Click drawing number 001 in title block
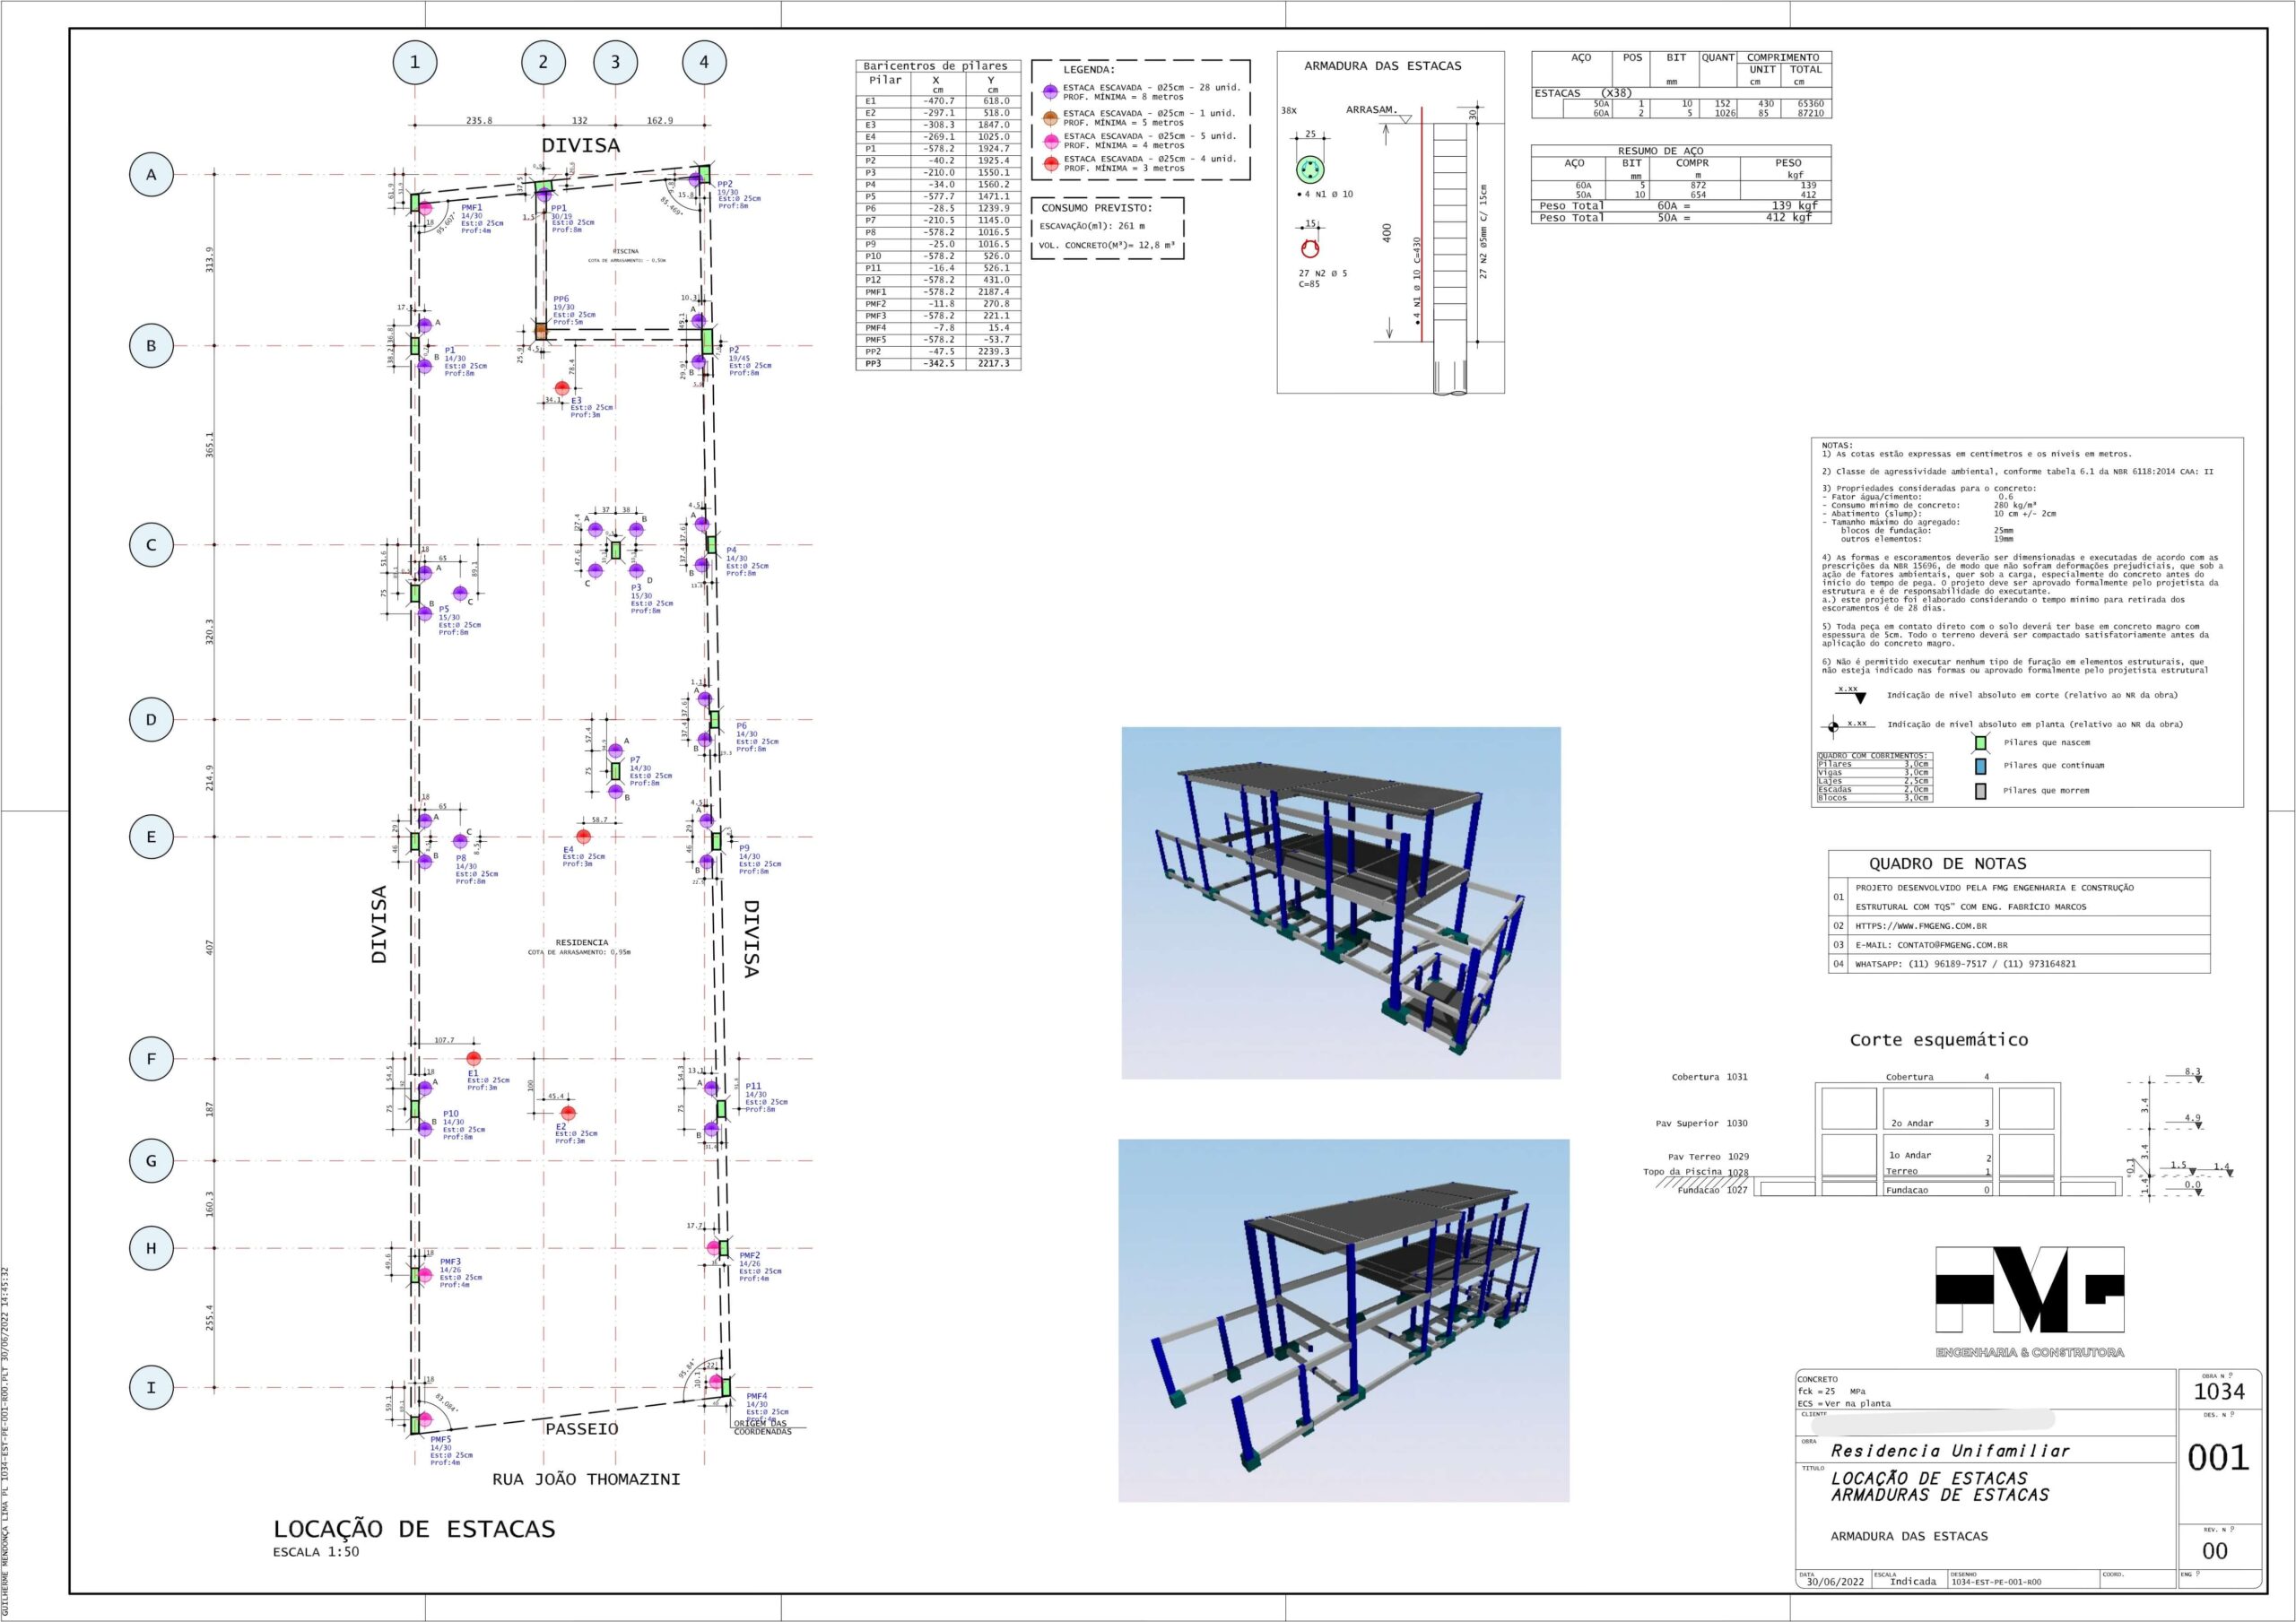The image size is (2296, 1622). [x=2219, y=1458]
